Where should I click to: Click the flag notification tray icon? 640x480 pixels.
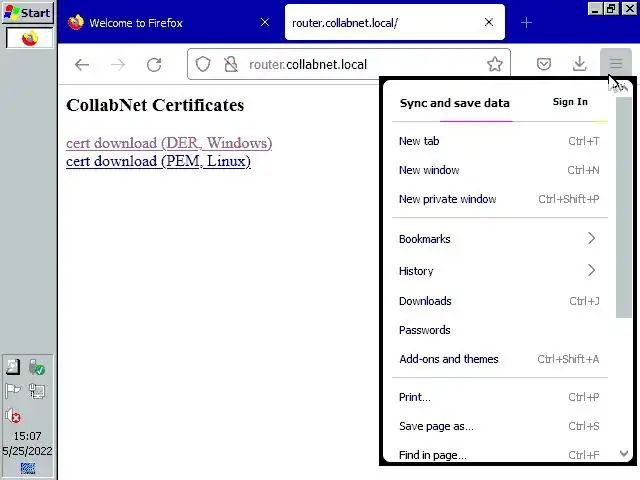pos(13,391)
